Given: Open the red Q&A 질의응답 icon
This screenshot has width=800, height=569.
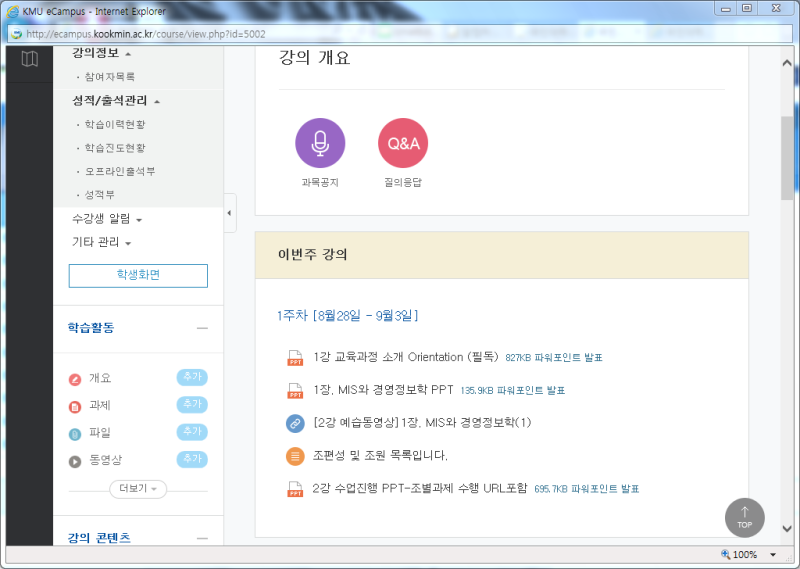Looking at the screenshot, I should tap(403, 143).
